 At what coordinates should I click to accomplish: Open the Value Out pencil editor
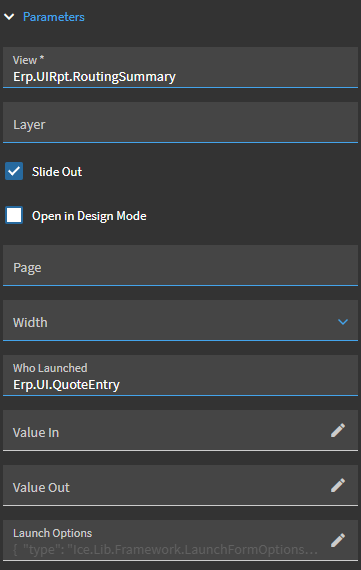[338, 485]
